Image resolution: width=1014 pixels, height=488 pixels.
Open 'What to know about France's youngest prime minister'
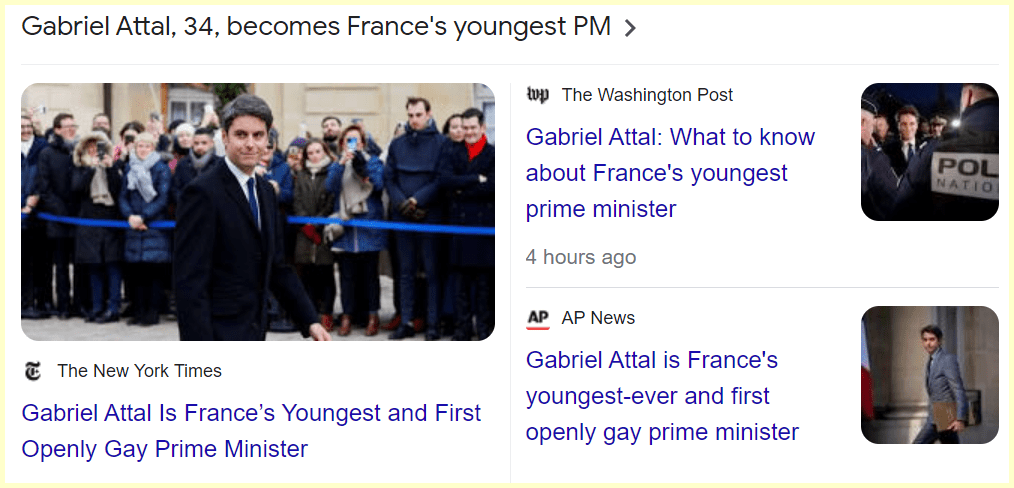670,173
